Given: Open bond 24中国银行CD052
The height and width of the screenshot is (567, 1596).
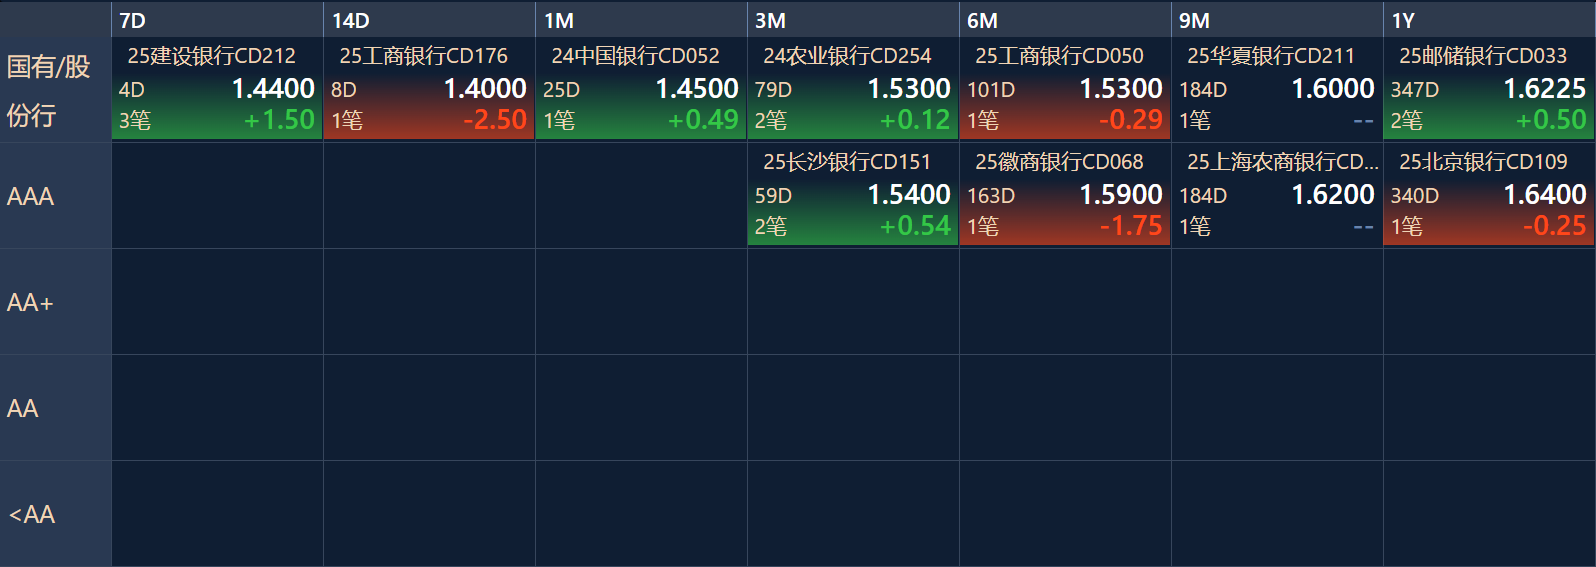Looking at the screenshot, I should [x=636, y=56].
